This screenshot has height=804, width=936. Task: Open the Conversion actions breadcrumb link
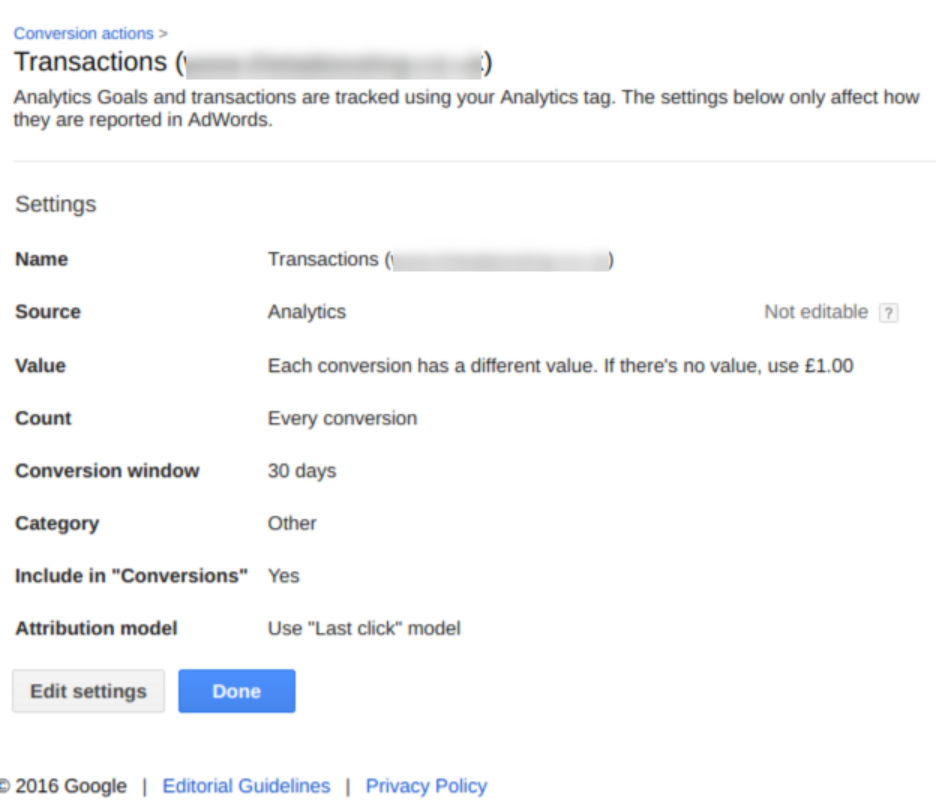click(85, 33)
